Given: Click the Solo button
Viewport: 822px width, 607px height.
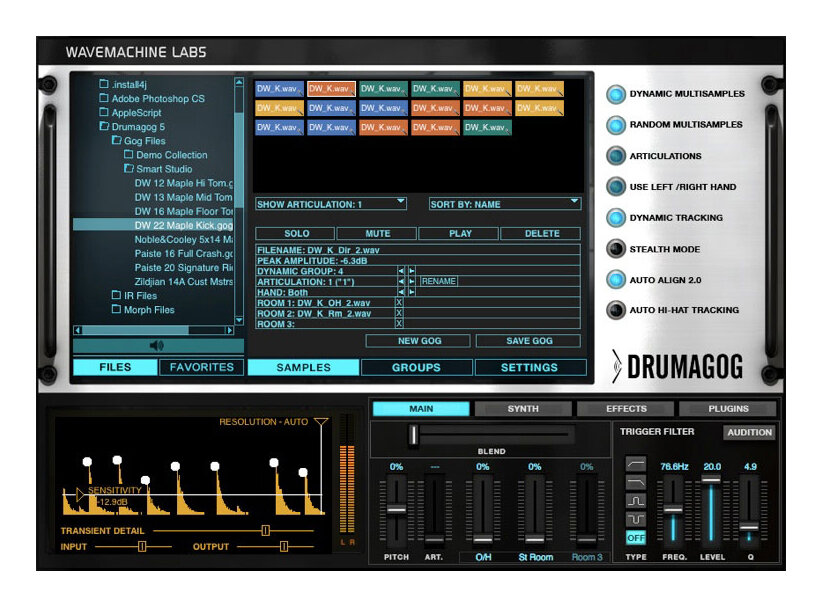Looking at the screenshot, I should [296, 233].
